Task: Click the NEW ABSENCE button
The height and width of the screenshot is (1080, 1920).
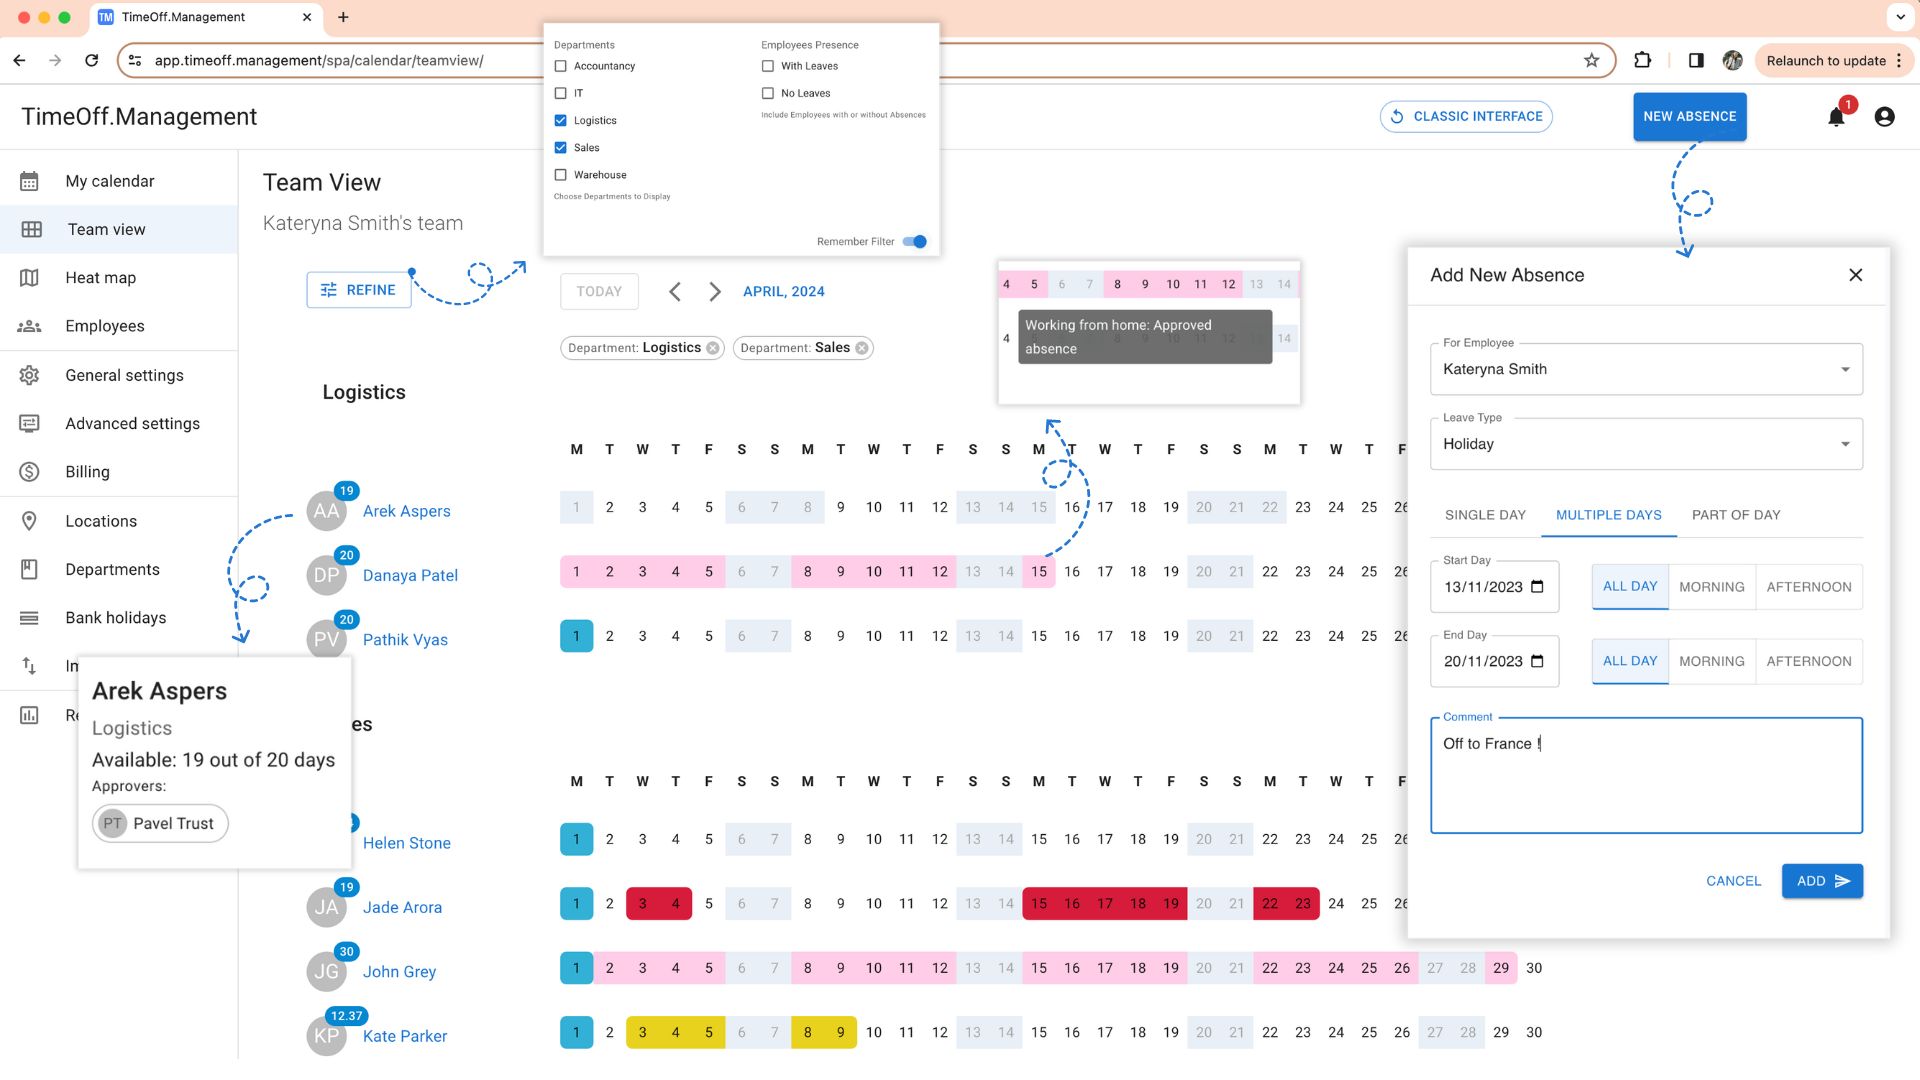Action: point(1689,116)
